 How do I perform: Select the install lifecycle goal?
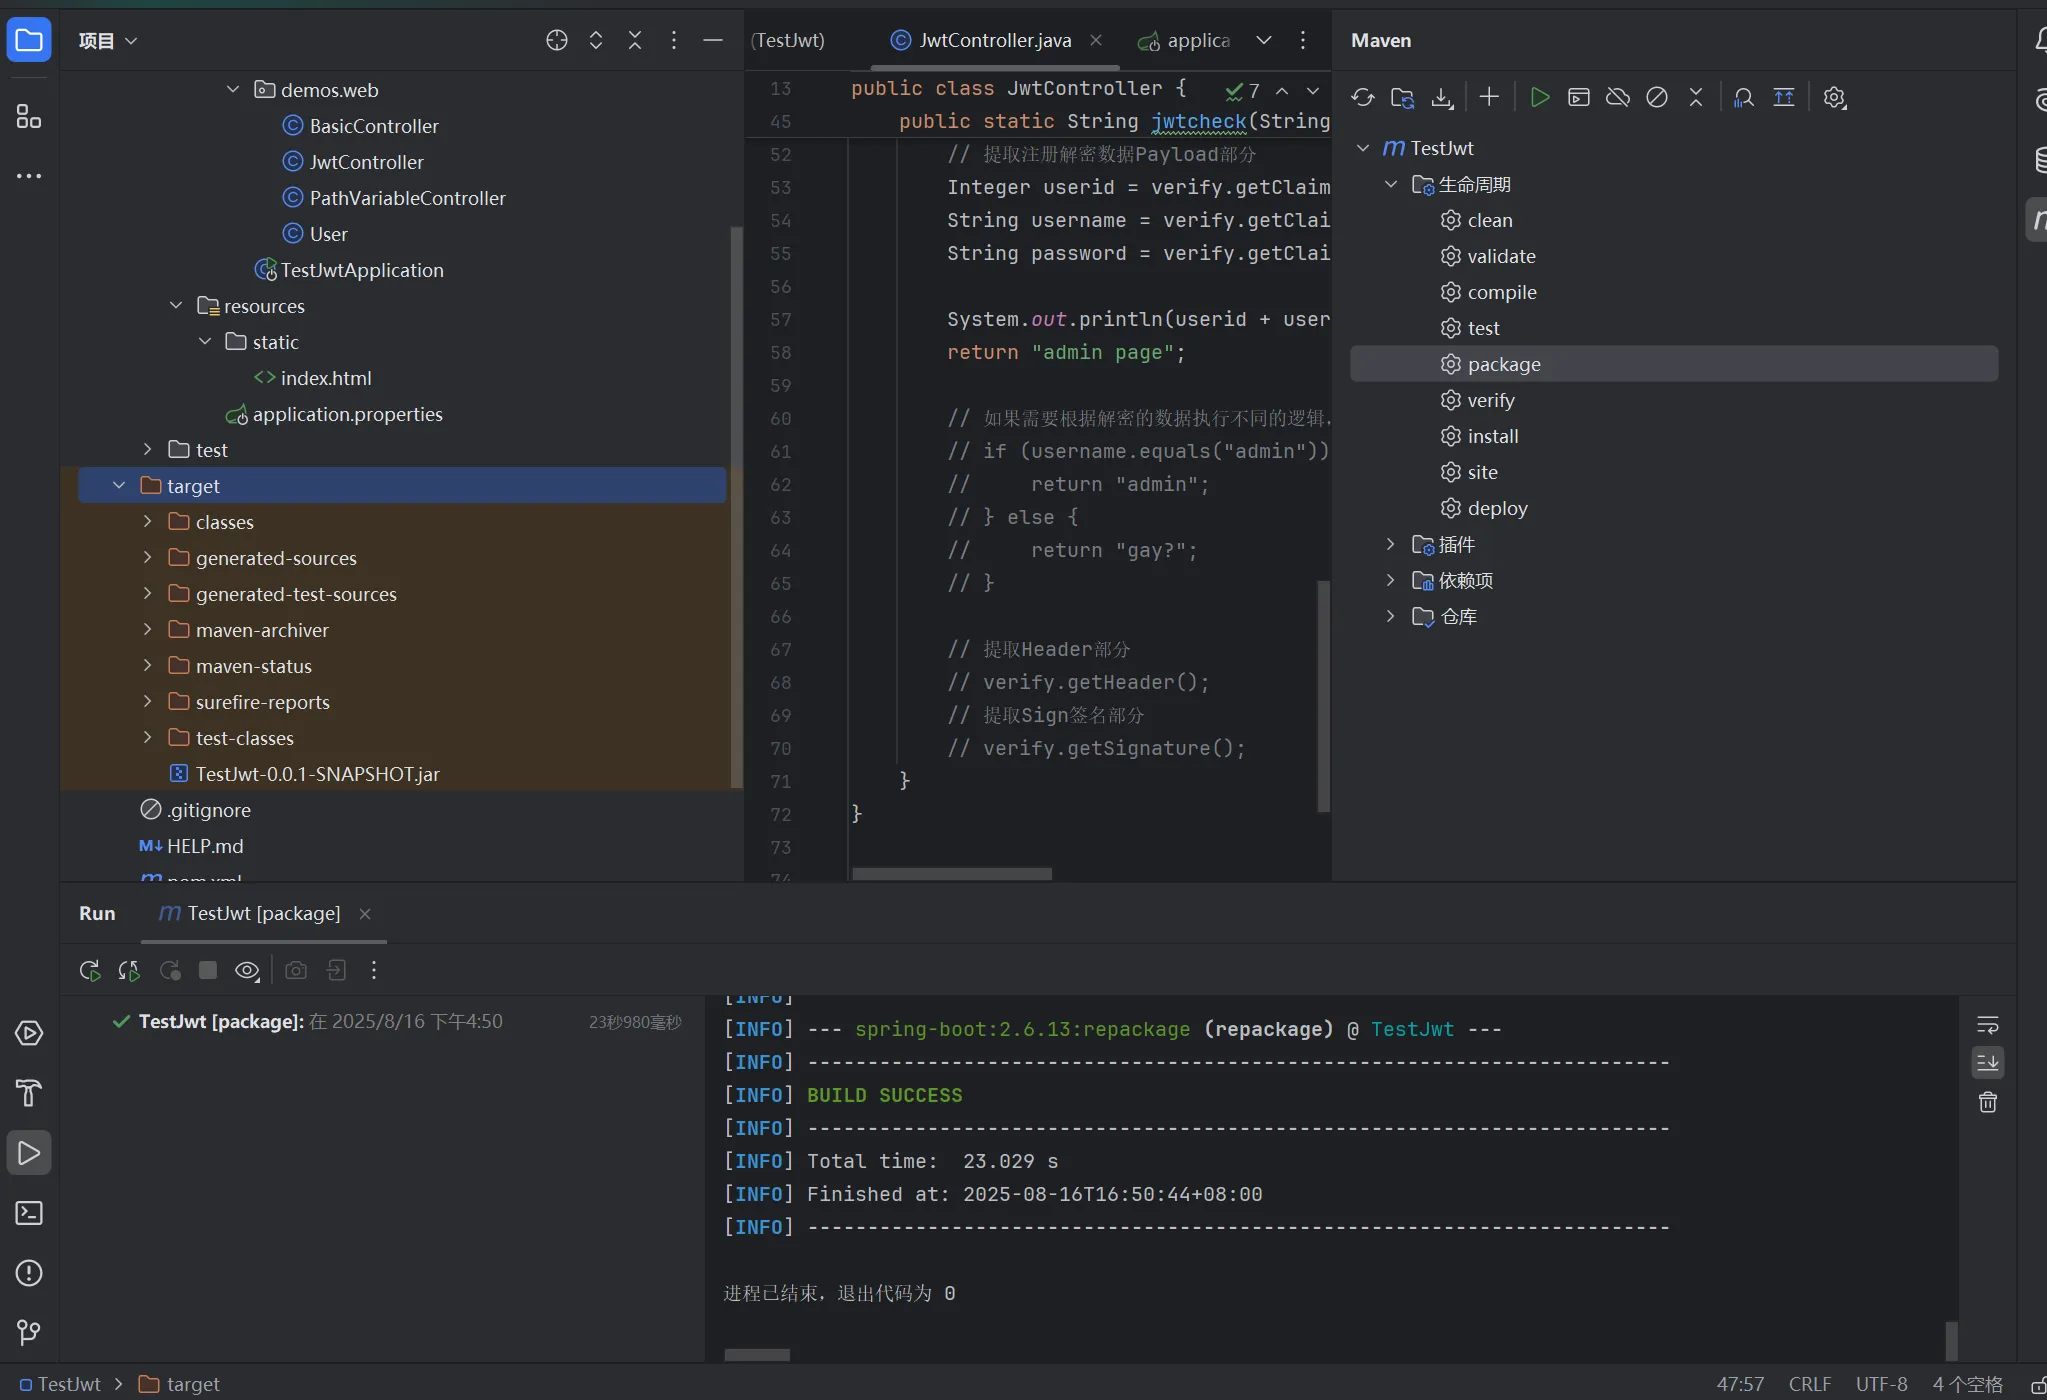pos(1492,436)
